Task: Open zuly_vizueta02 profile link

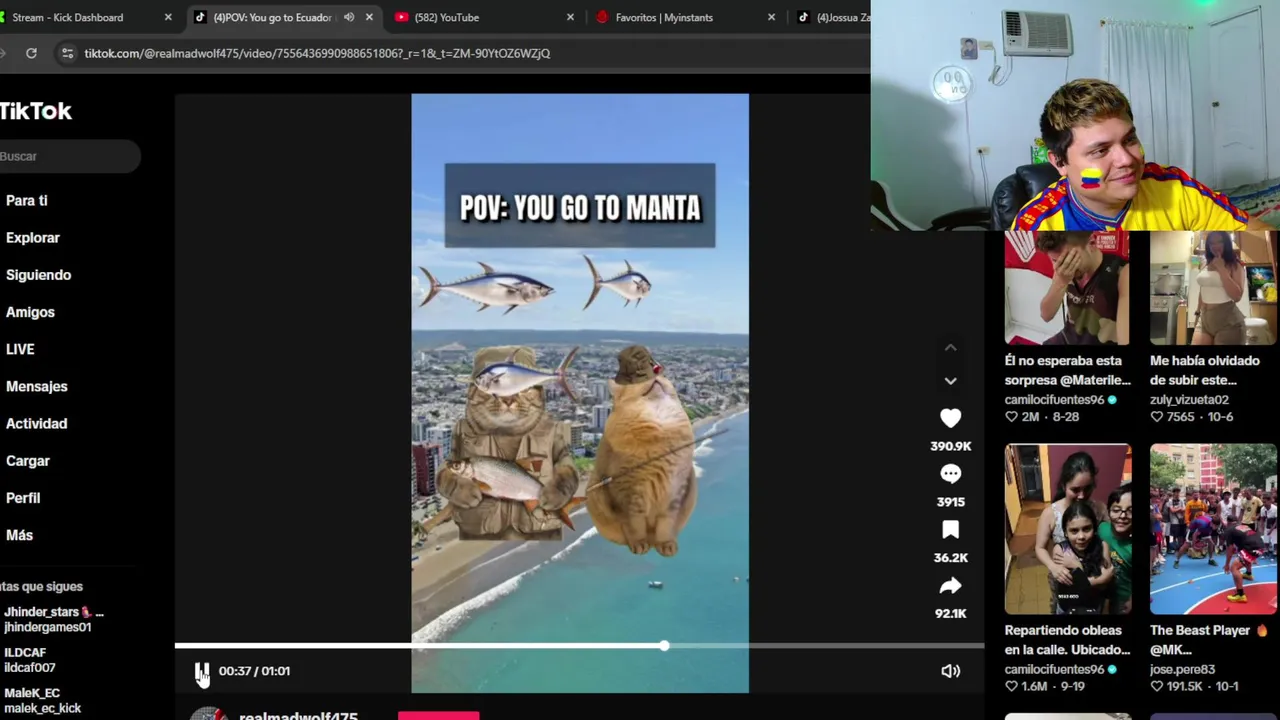Action: coord(1189,400)
